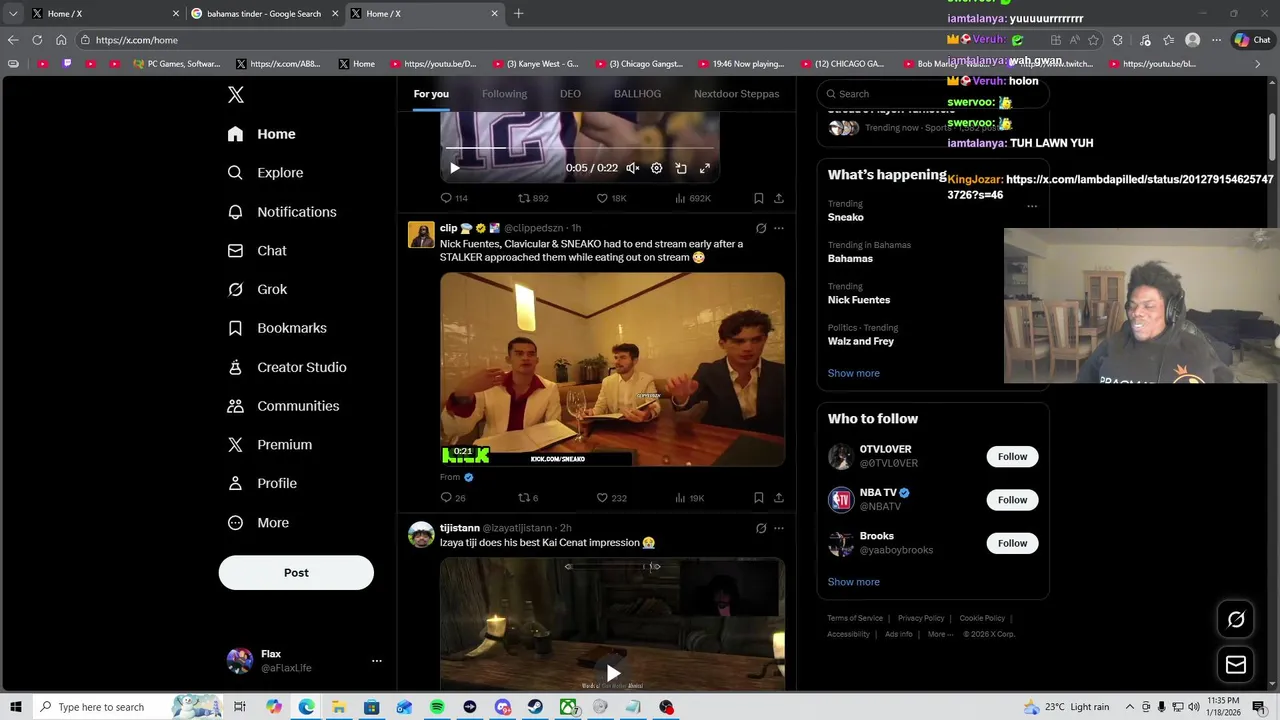
Task: Unmute the top video's sound
Action: point(632,168)
